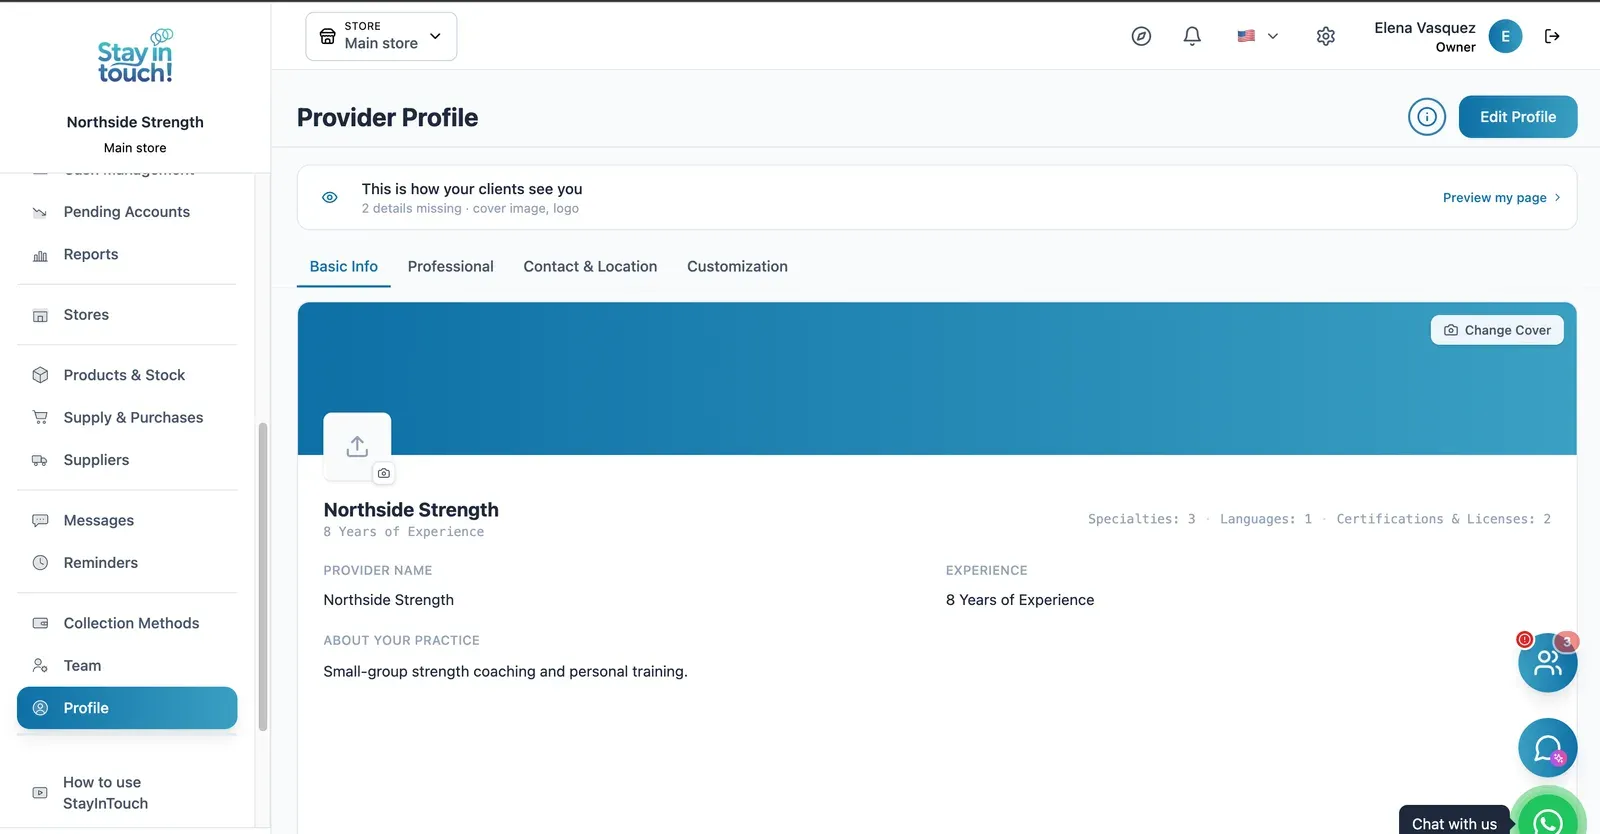Screen dimensions: 1600x834
Task: Click the Edit Profile button
Action: [1518, 117]
